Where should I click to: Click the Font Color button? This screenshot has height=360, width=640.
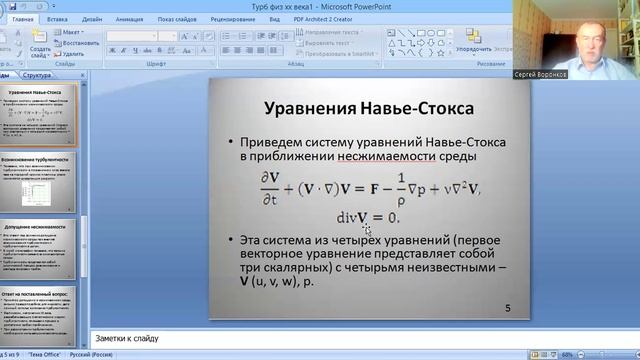[204, 51]
